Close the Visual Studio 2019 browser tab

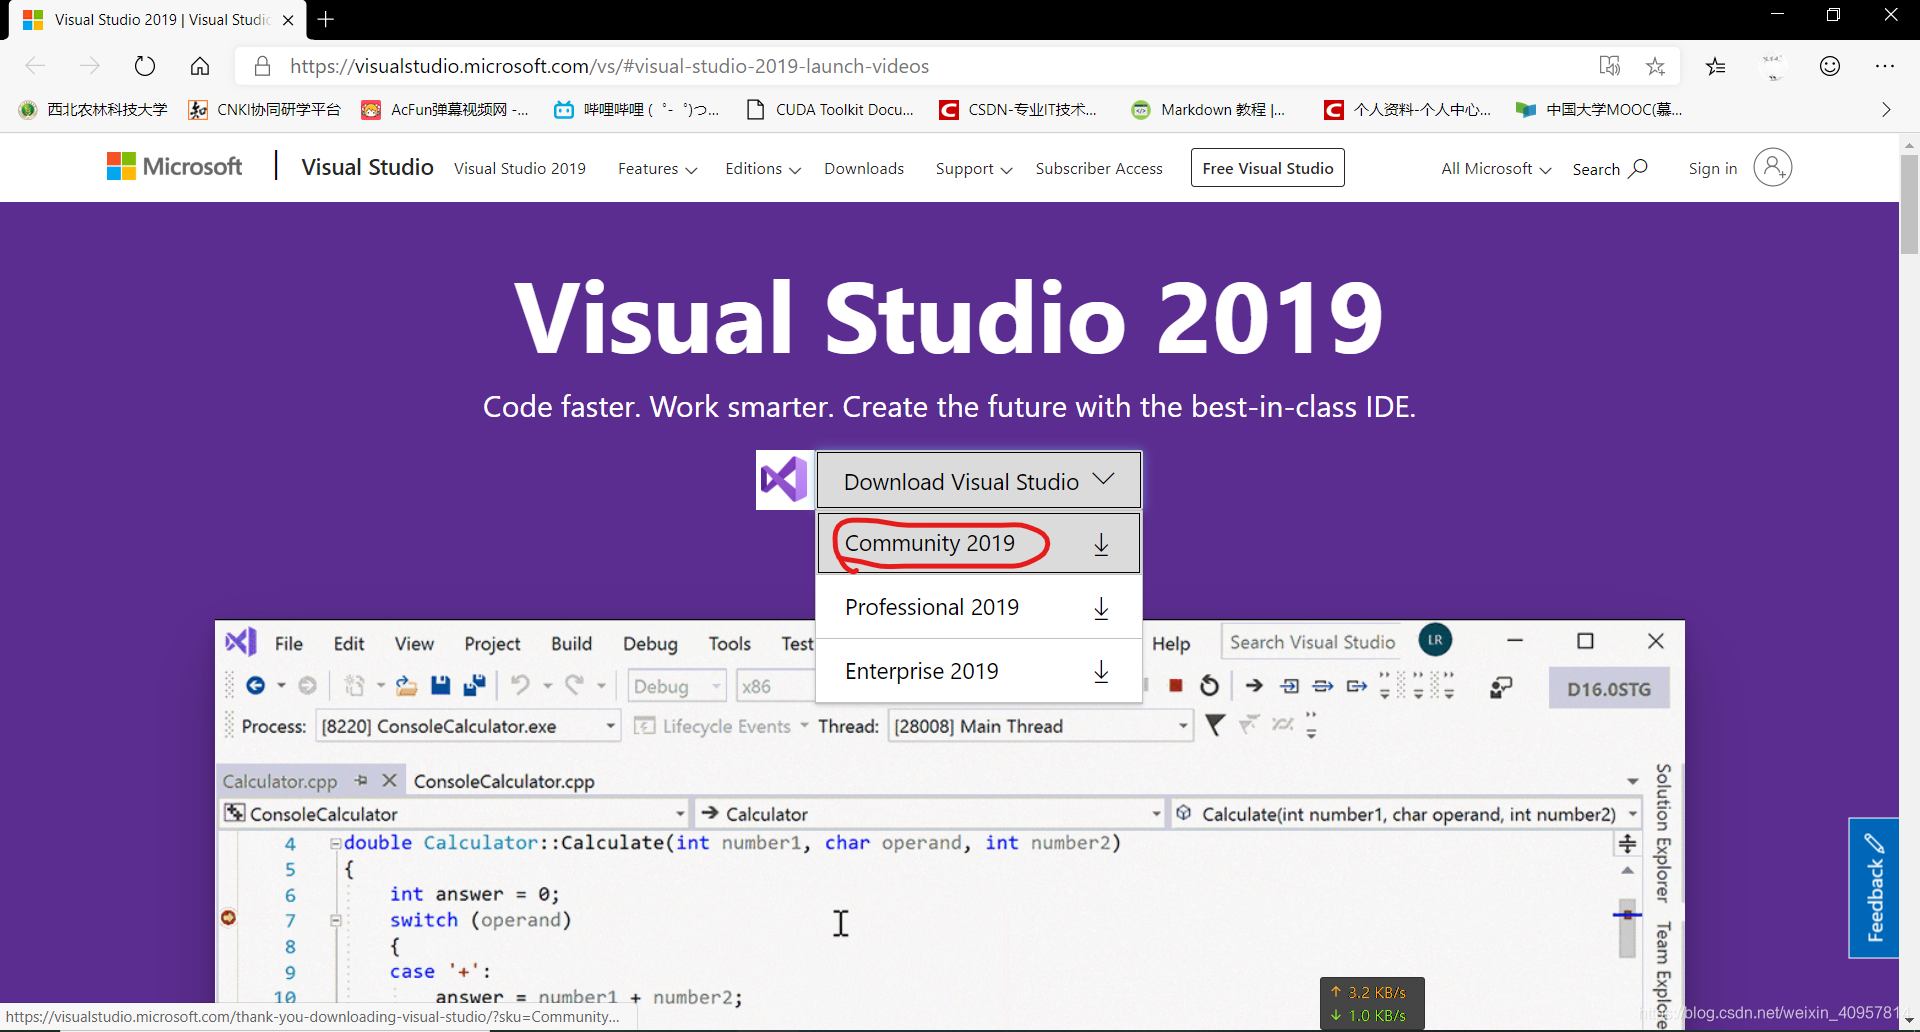[288, 20]
